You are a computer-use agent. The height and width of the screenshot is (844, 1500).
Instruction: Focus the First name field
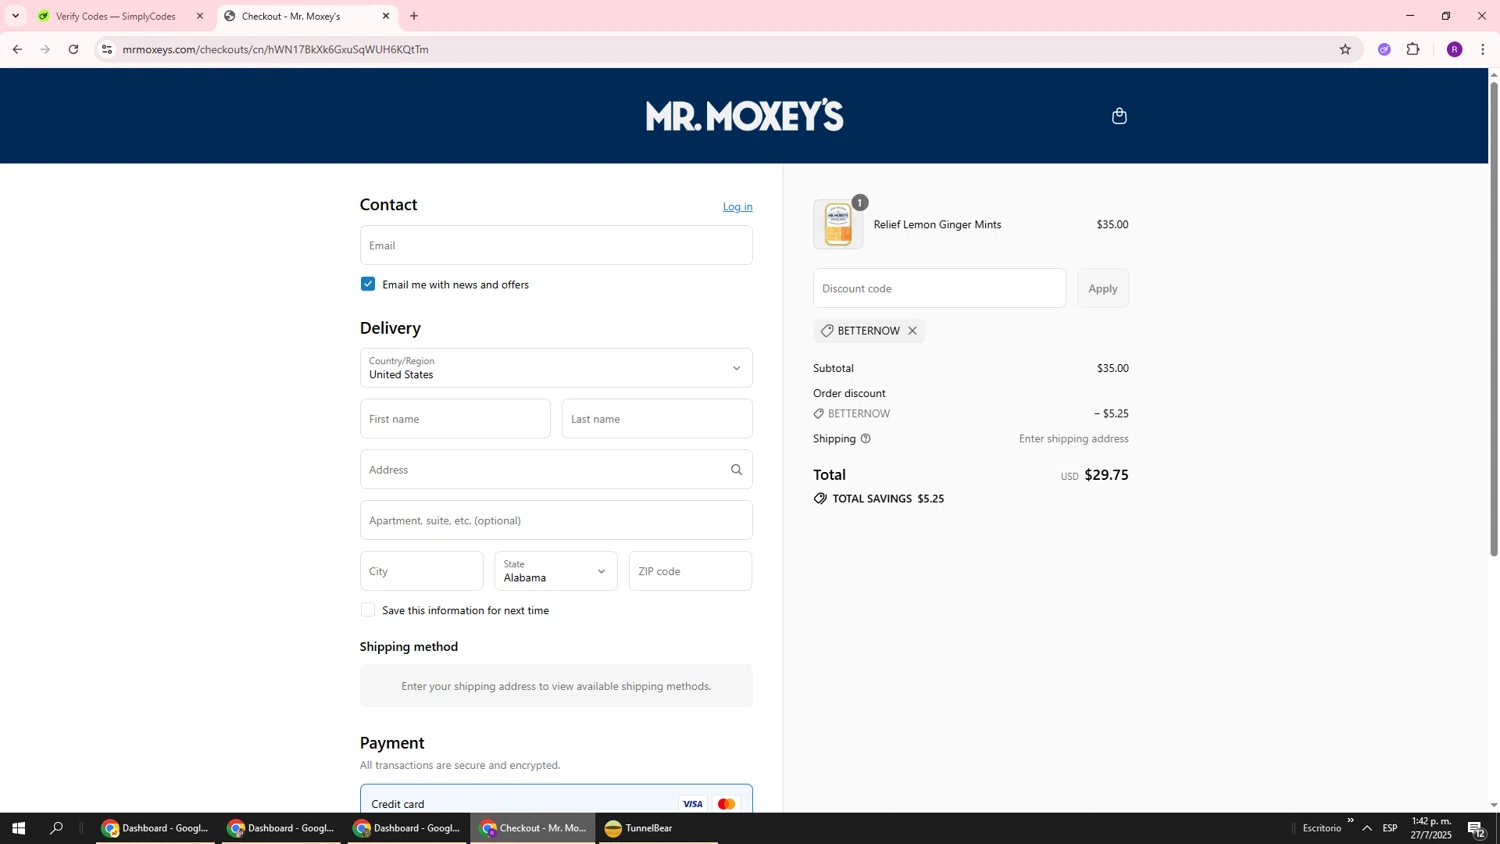[x=455, y=419]
